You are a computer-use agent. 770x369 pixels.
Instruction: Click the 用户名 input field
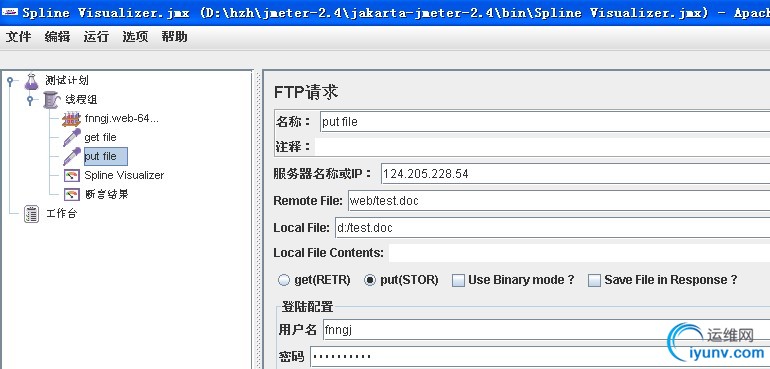(546, 330)
